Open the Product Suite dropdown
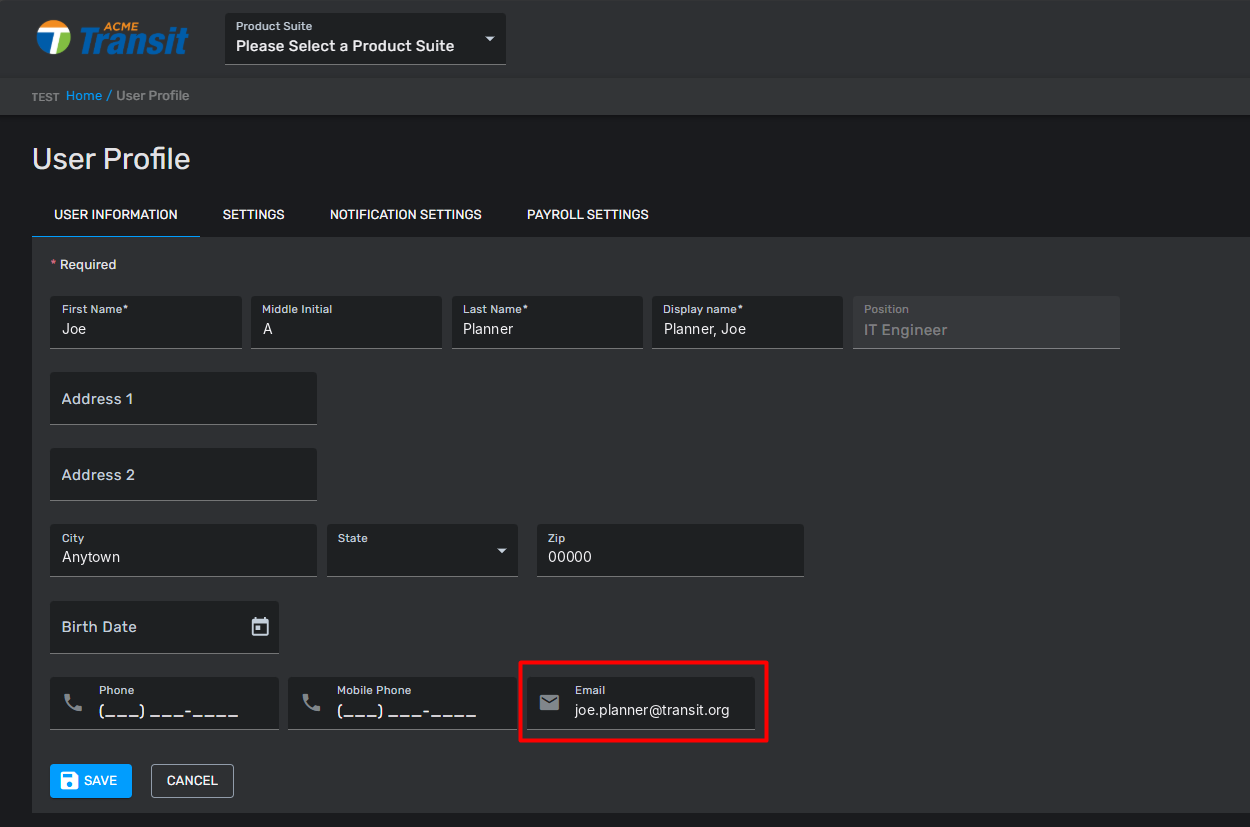 [x=365, y=39]
